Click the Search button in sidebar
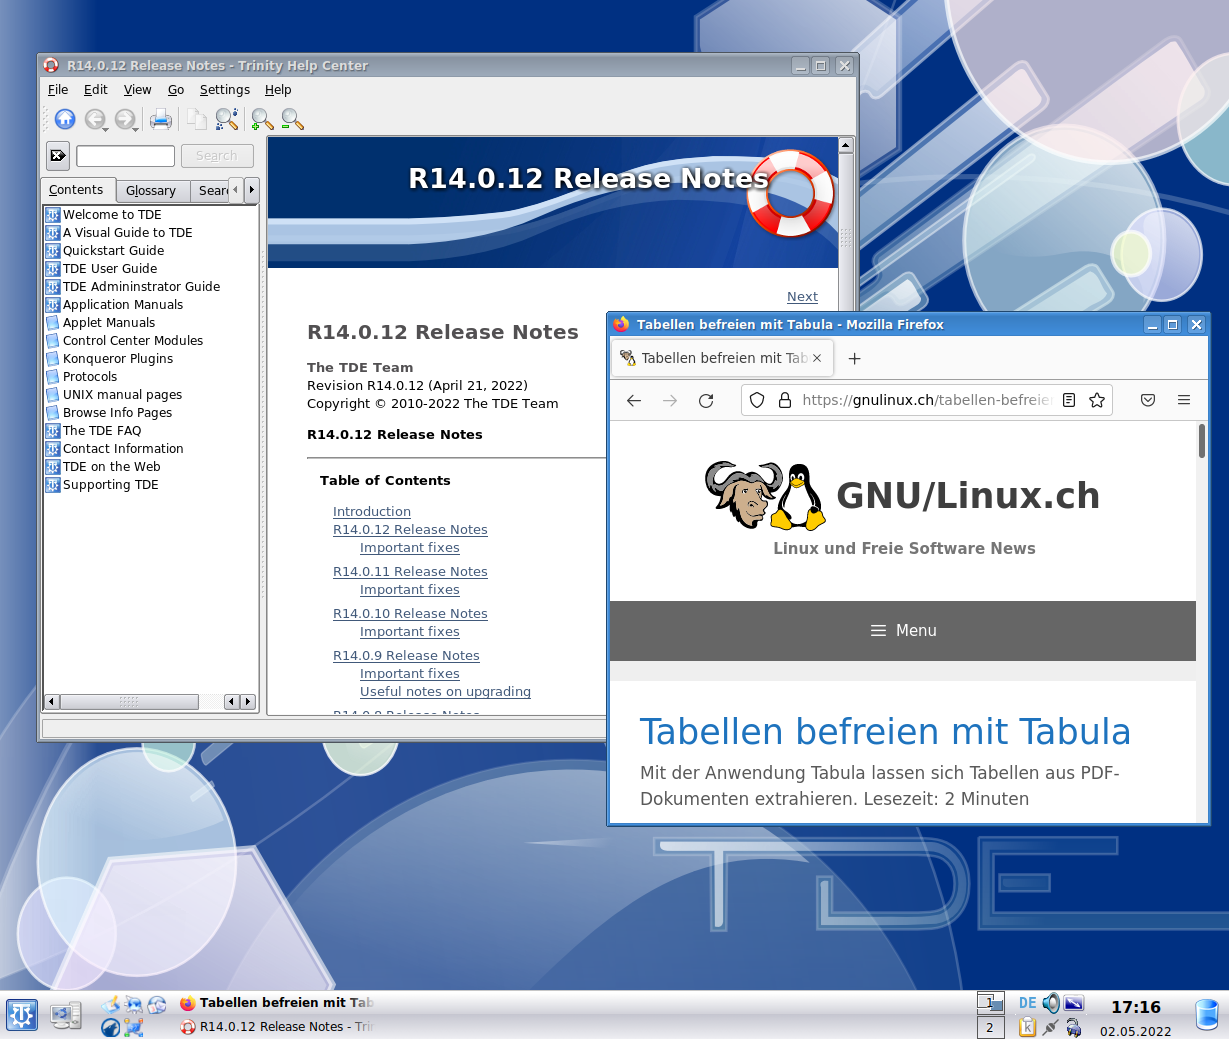1229x1039 pixels. [217, 156]
